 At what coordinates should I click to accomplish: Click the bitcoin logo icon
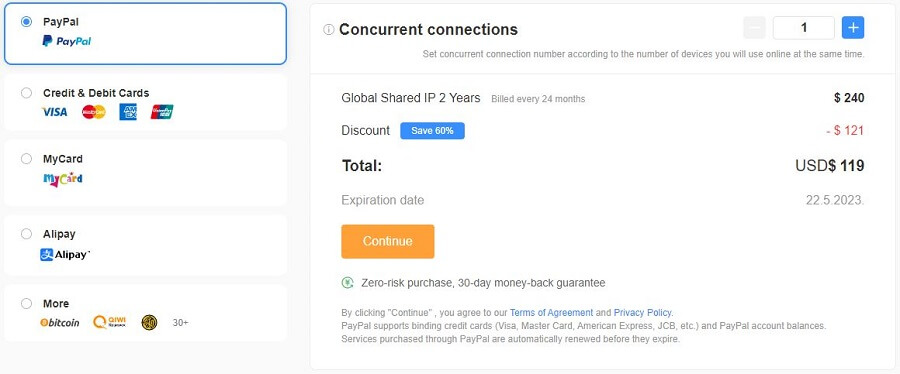[x=60, y=323]
